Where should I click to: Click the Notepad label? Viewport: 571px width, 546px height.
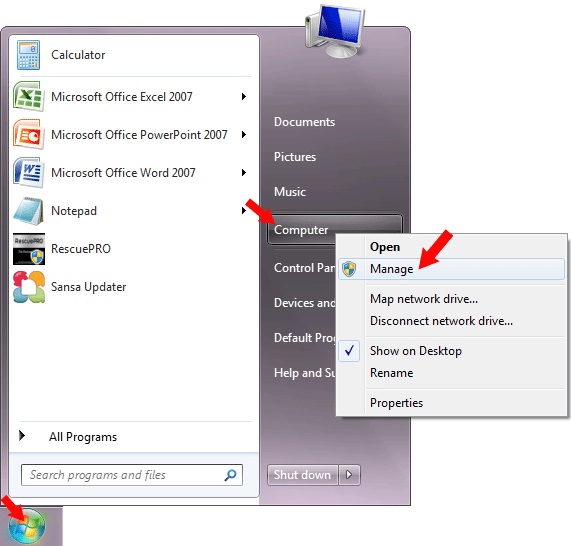coord(74,211)
